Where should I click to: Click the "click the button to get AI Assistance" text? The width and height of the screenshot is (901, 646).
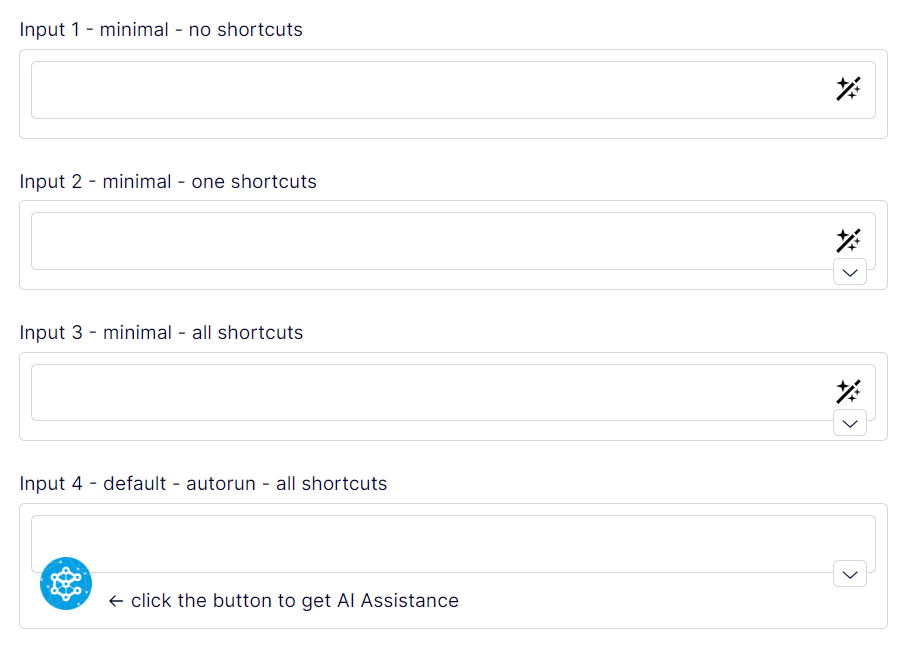point(295,601)
